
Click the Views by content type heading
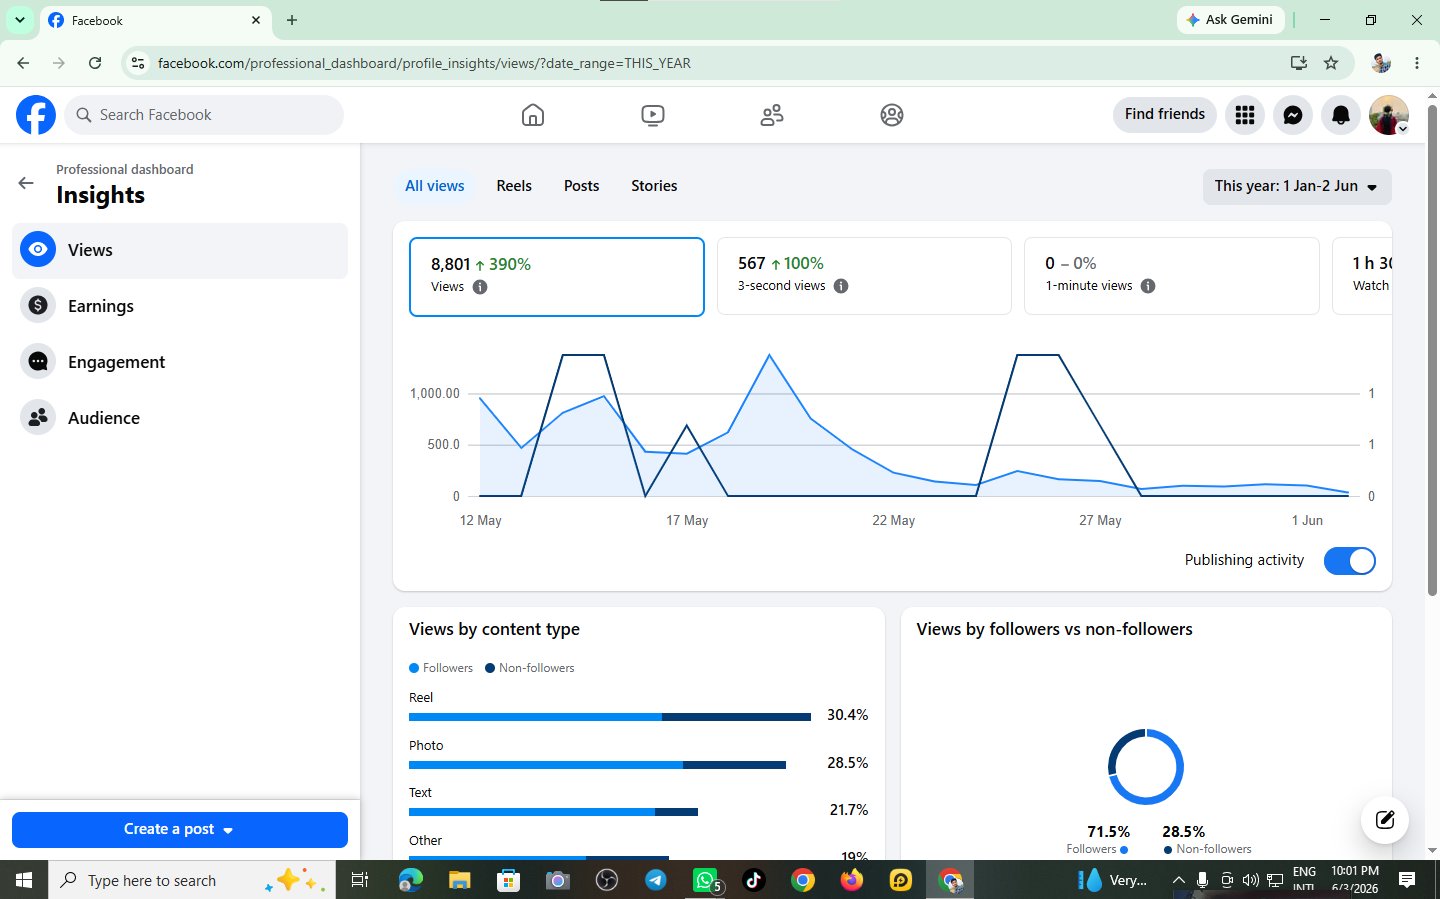pos(494,629)
